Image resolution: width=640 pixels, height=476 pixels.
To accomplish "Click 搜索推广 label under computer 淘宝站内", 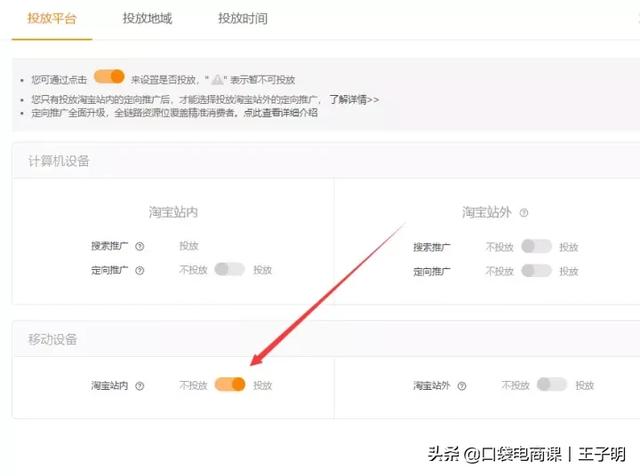I will coord(109,246).
